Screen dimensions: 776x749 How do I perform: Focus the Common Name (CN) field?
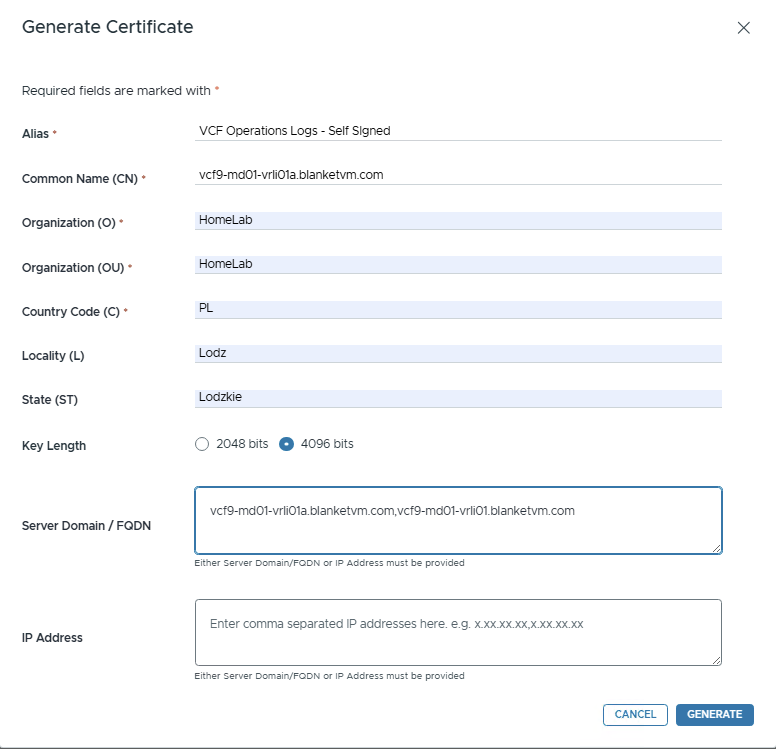point(458,174)
